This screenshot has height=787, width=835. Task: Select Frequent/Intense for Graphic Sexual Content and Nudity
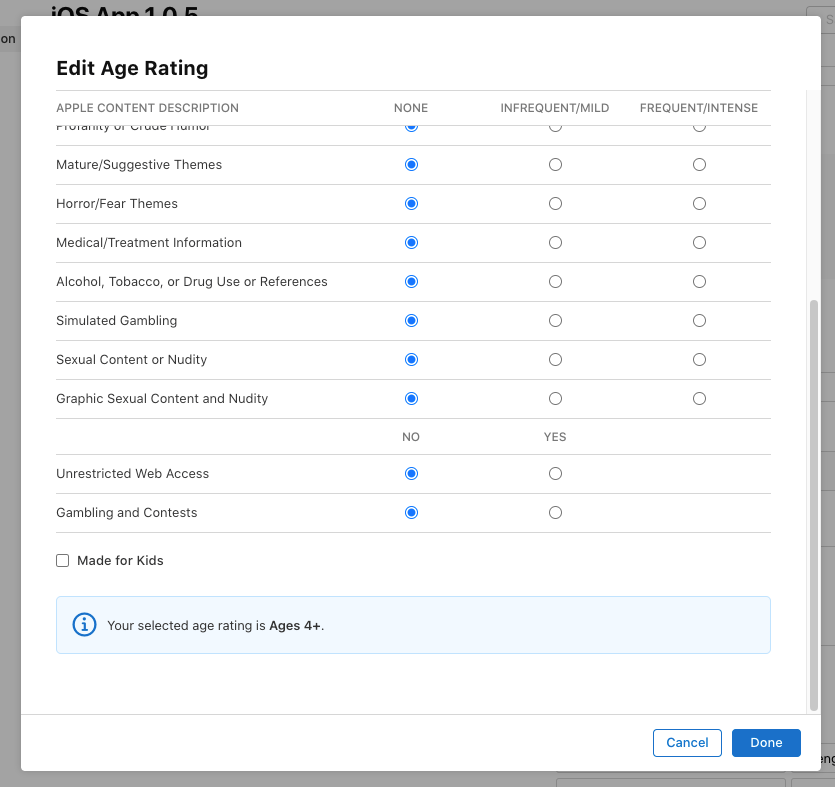coord(699,398)
